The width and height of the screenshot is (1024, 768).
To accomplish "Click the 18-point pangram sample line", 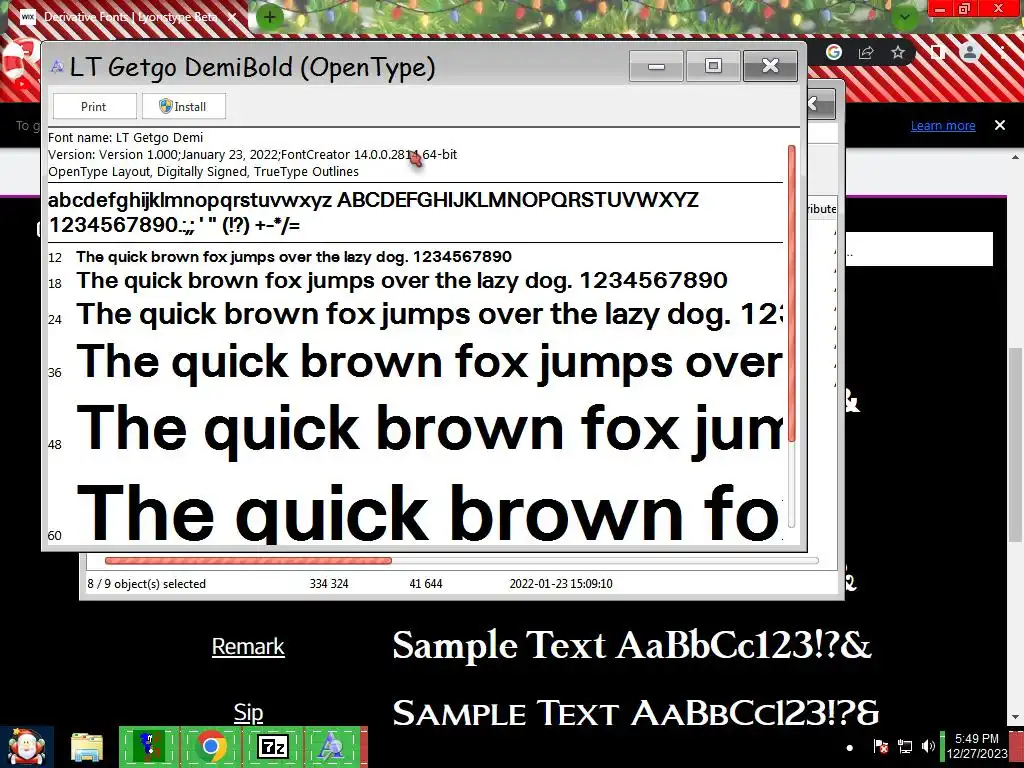I will 402,281.
